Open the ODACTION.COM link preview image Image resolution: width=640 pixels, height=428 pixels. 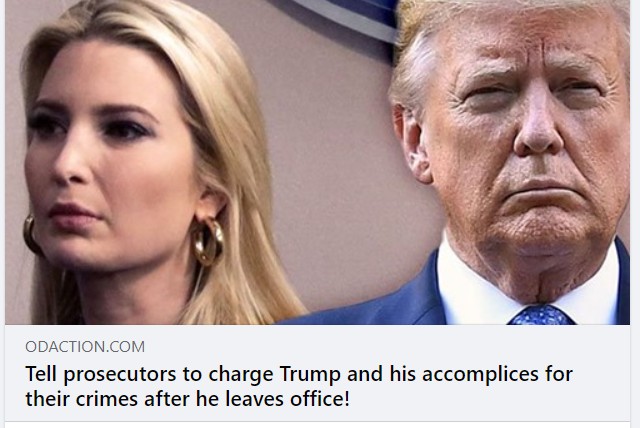click(x=318, y=162)
